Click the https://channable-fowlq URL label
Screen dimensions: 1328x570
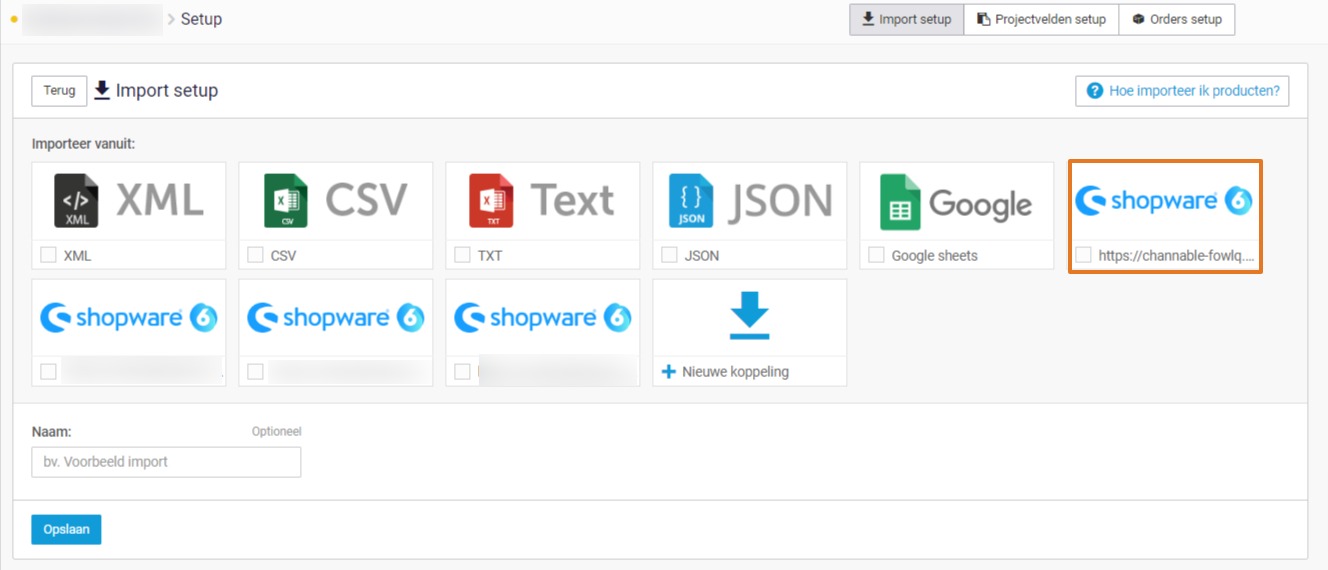(1176, 255)
